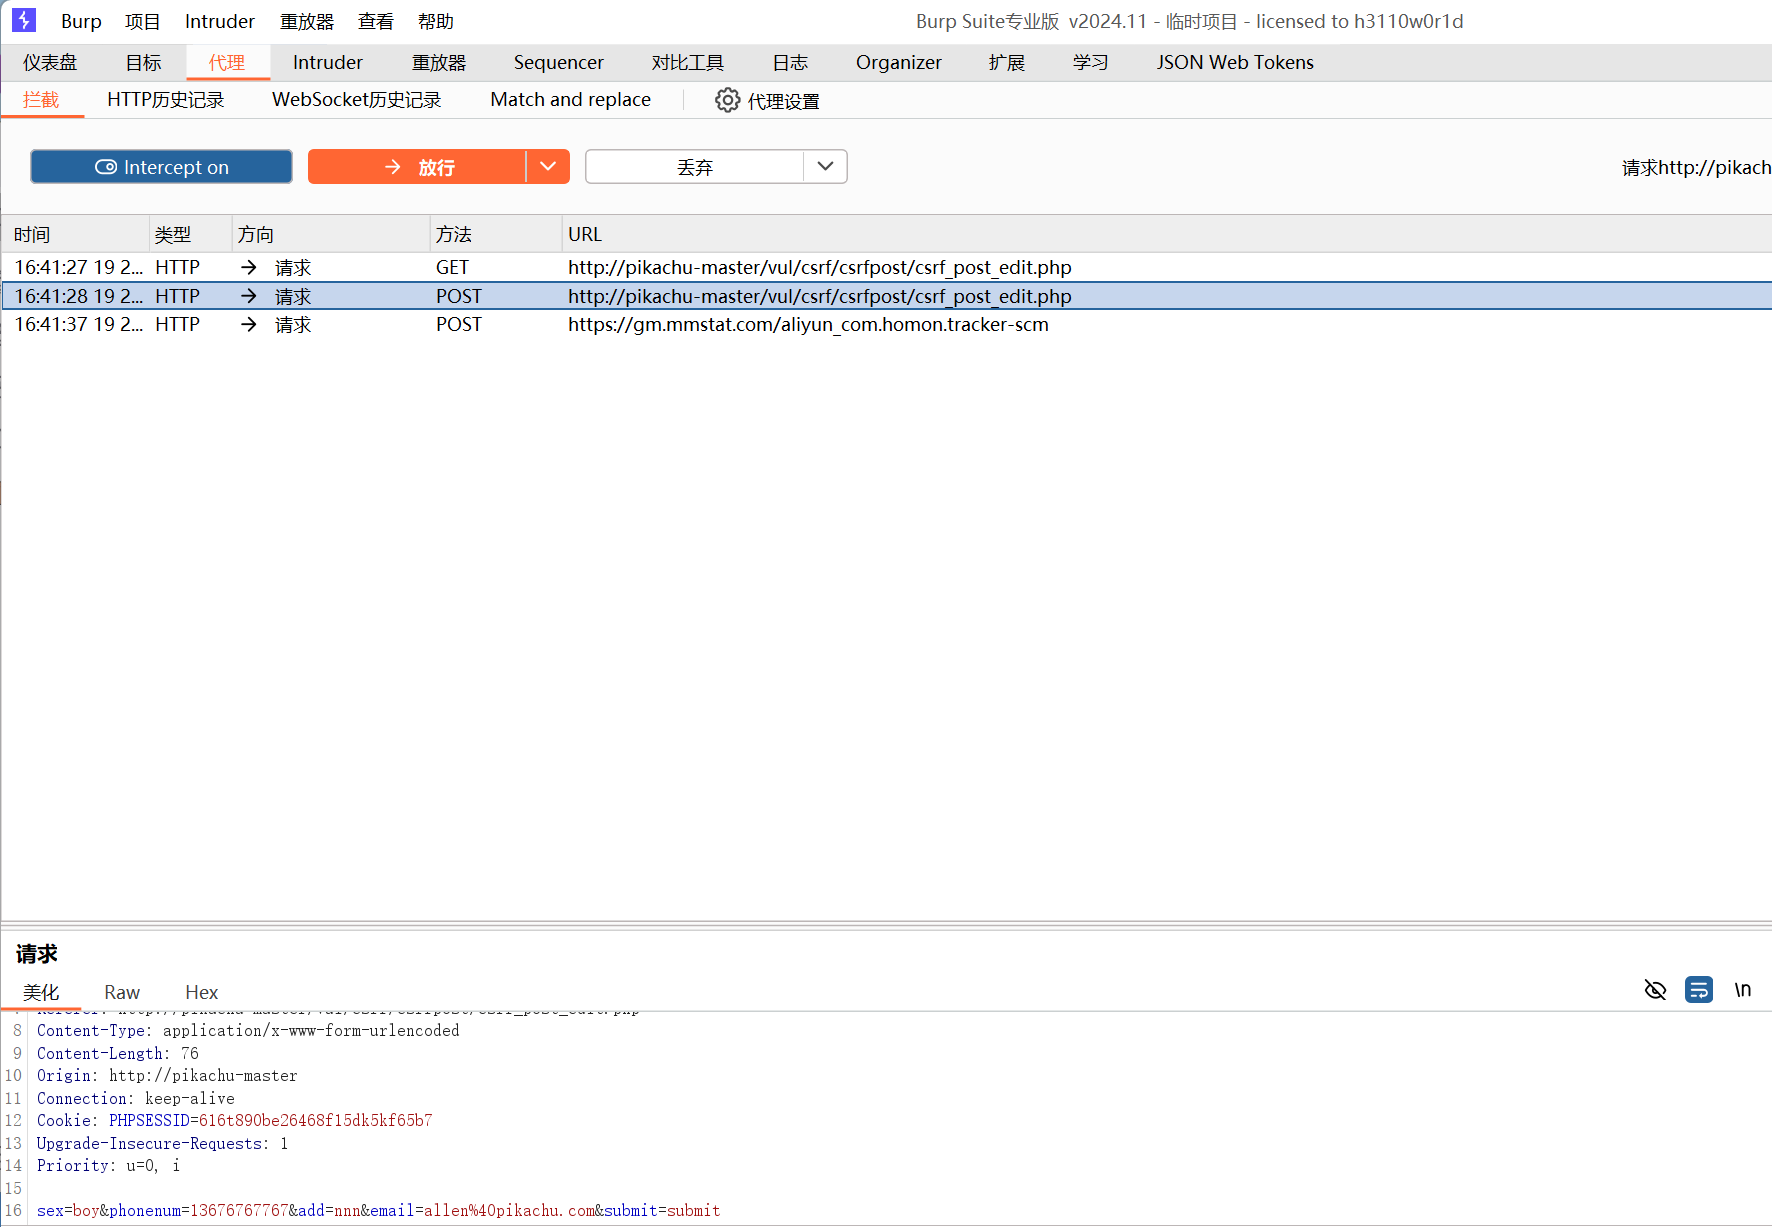Click the 放行 forward button

(x=417, y=167)
